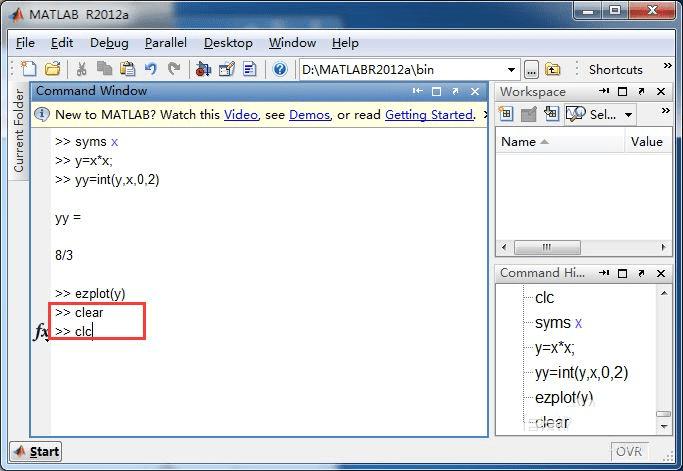Image resolution: width=683 pixels, height=471 pixels.
Task: Click the Getting Started link
Action: (429, 115)
